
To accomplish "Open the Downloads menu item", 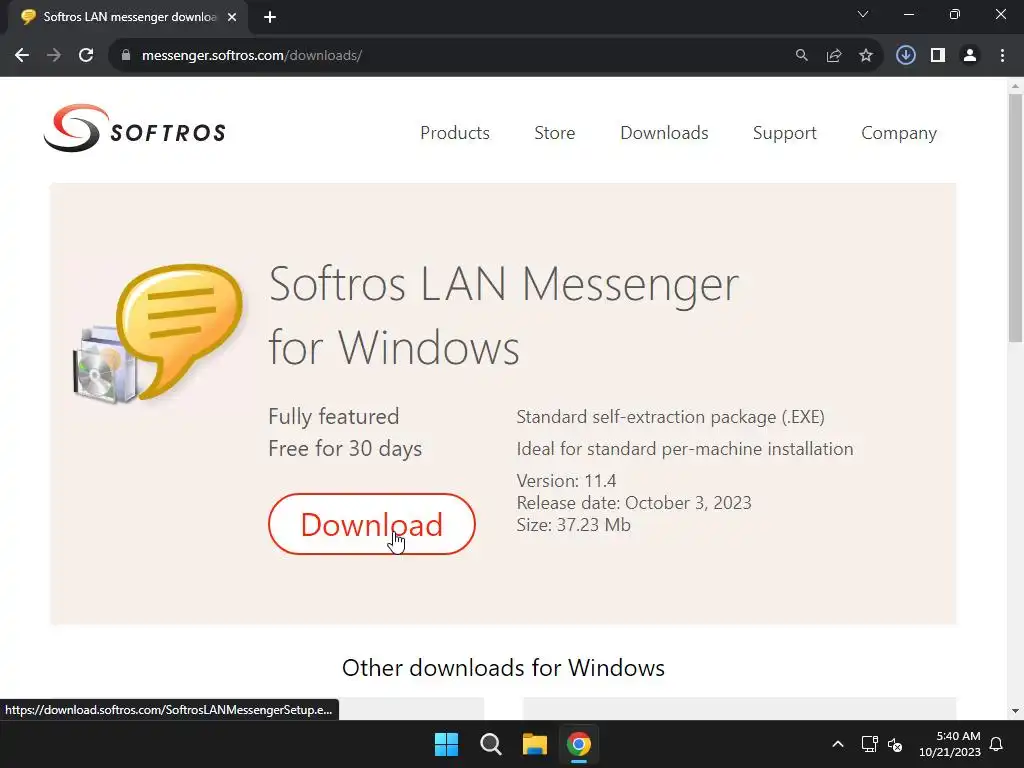I will [664, 133].
